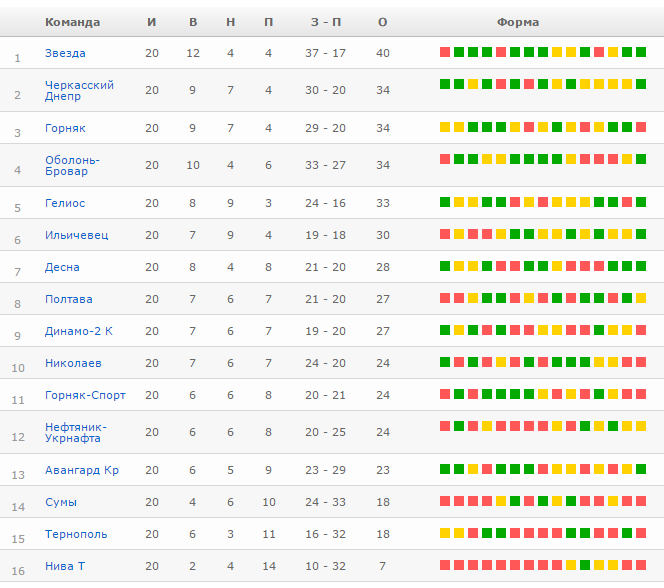Open the Звезда team page
This screenshot has height=588, width=664.
[65, 53]
